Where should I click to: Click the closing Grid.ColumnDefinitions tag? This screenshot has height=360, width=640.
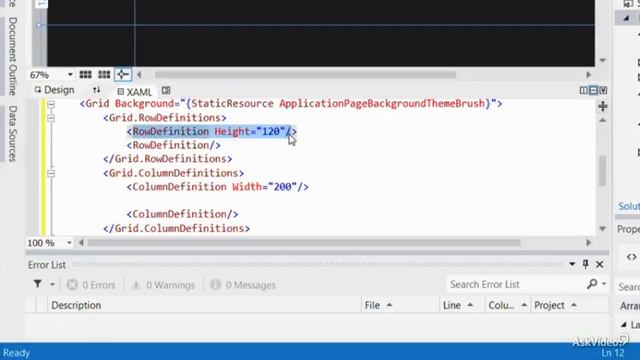click(x=176, y=229)
